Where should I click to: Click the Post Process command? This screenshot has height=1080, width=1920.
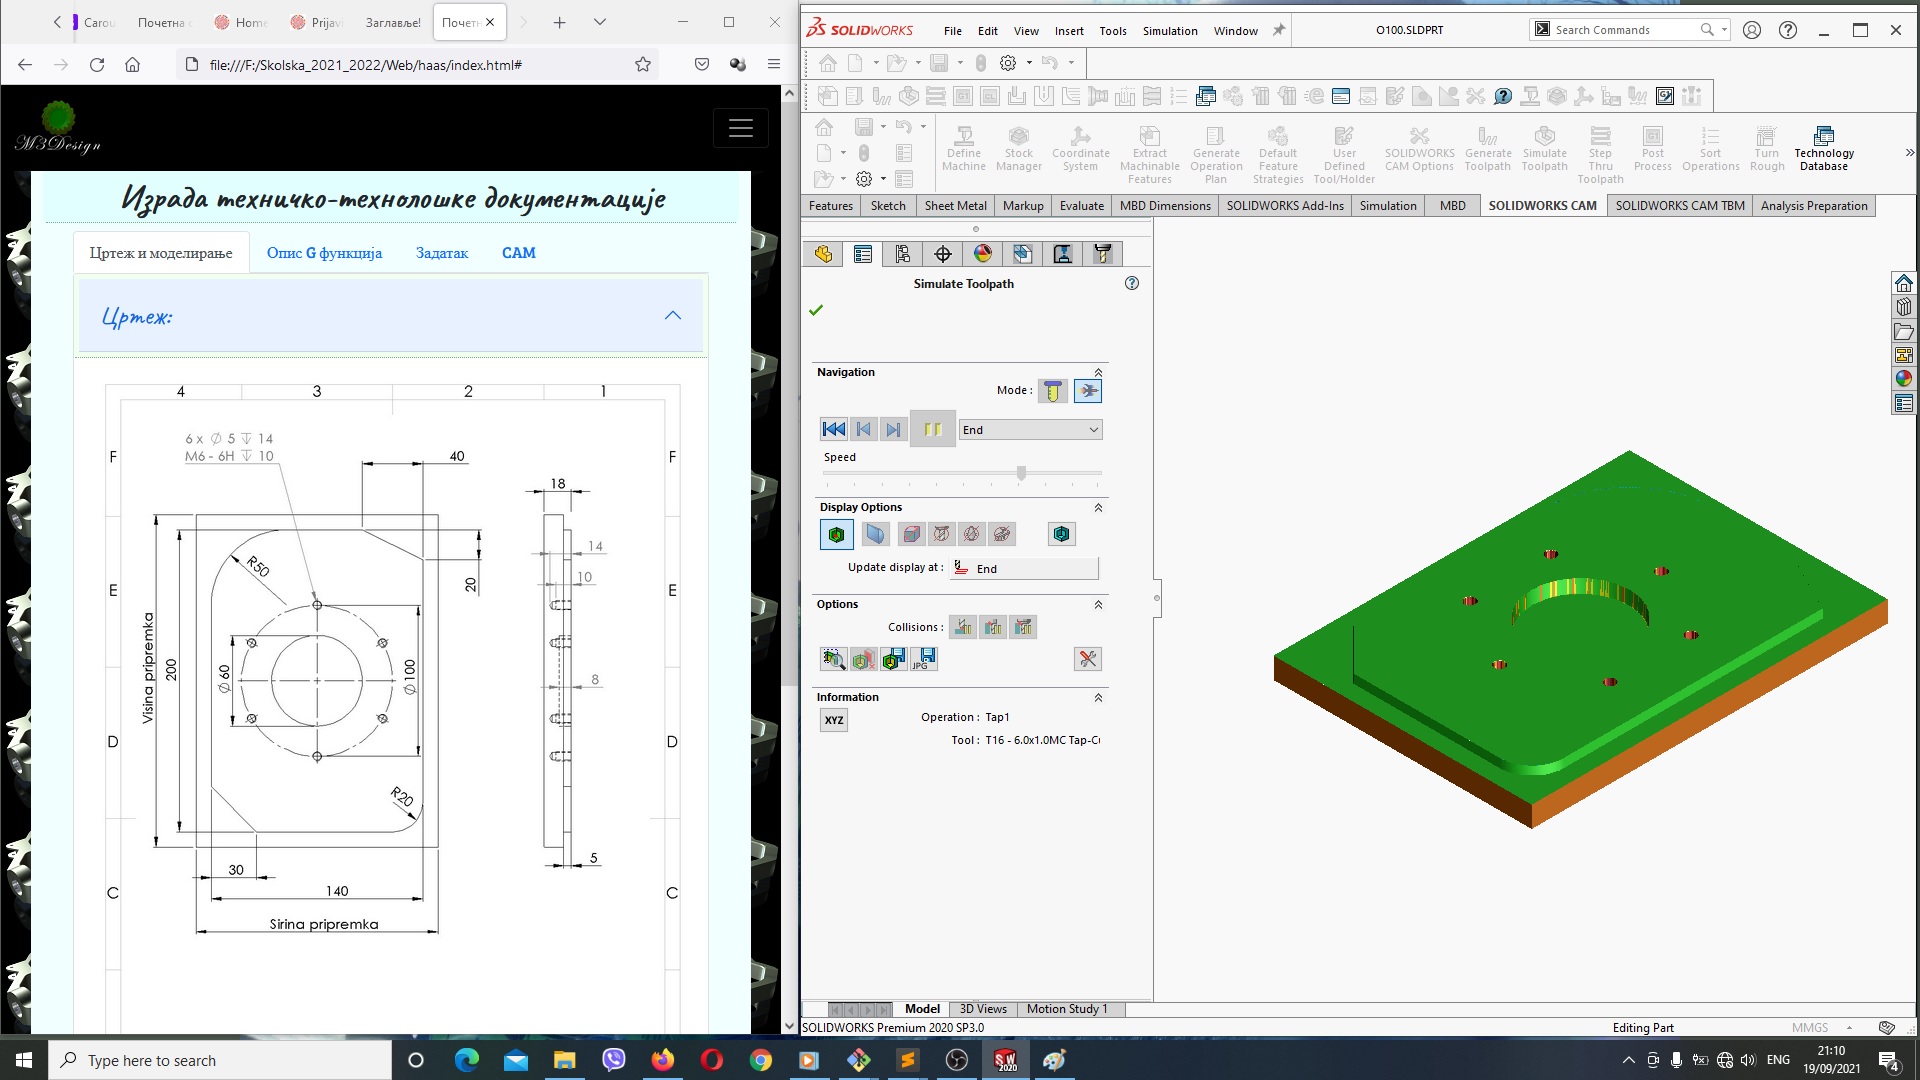[1652, 148]
